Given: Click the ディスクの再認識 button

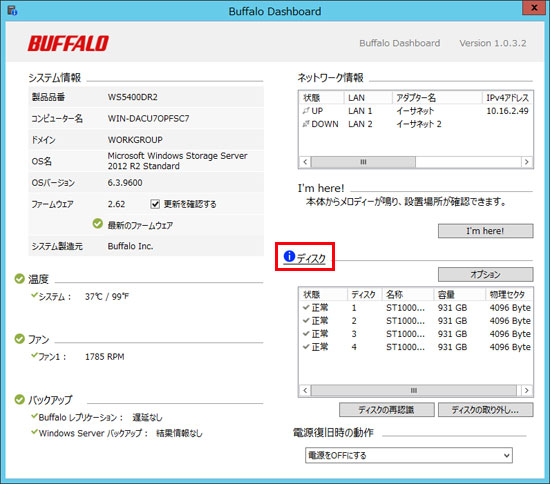Looking at the screenshot, I should pyautogui.click(x=387, y=410).
